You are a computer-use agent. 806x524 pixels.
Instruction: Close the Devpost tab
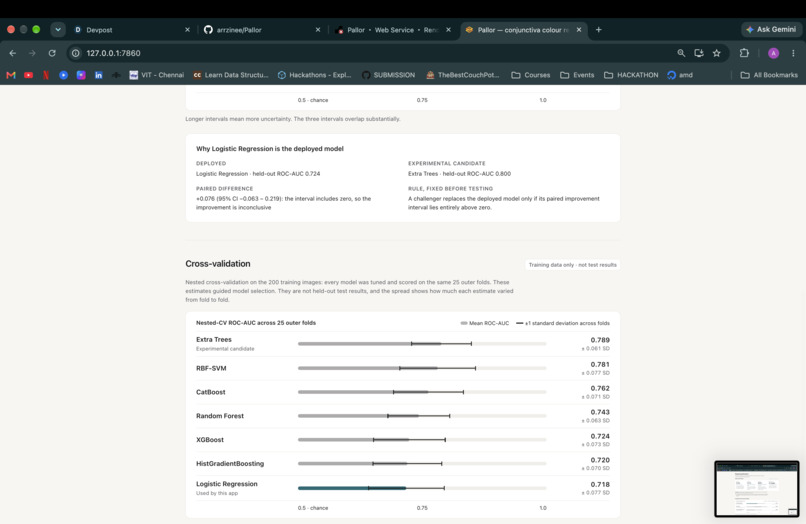[x=187, y=30]
